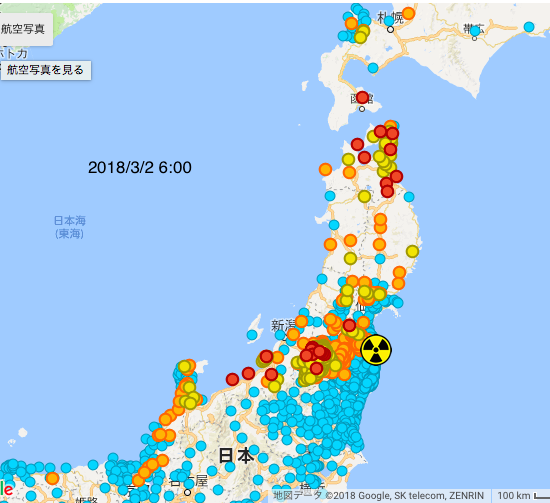Click the far-east Hokkaido cyan marker
Screen dimensions: 550x503
coord(529,27)
